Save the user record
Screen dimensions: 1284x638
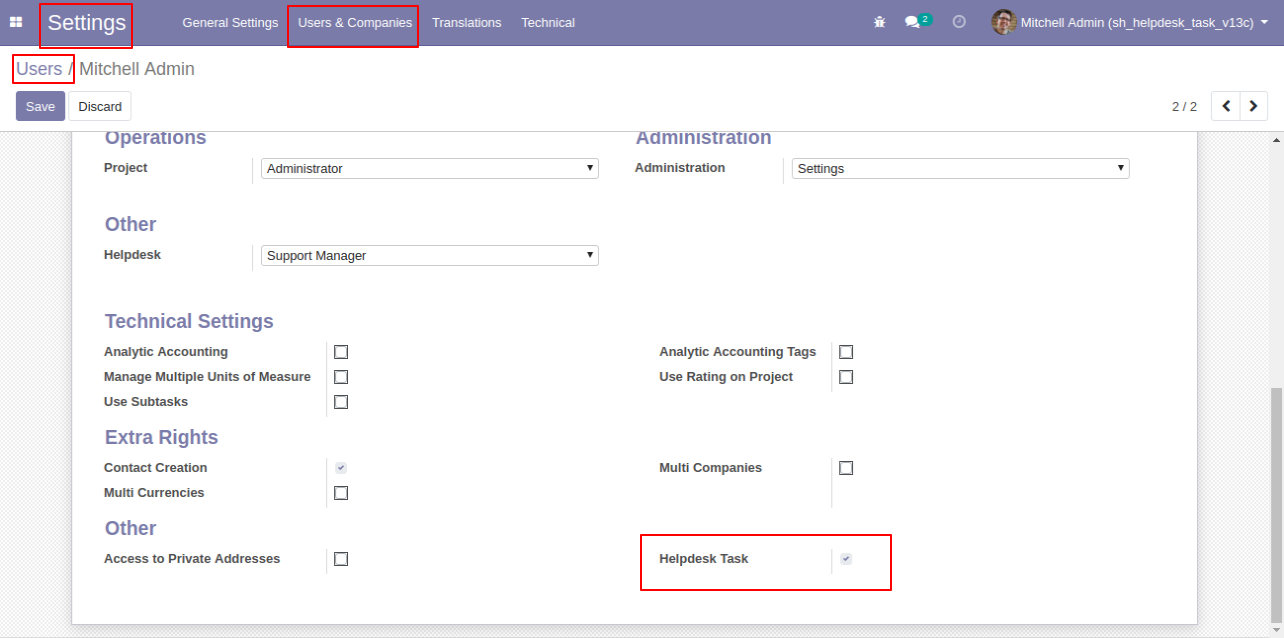(40, 106)
